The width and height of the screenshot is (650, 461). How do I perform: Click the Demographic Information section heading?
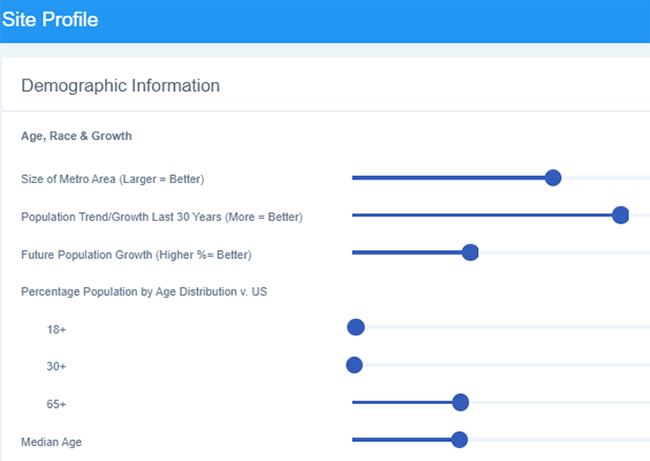121,86
